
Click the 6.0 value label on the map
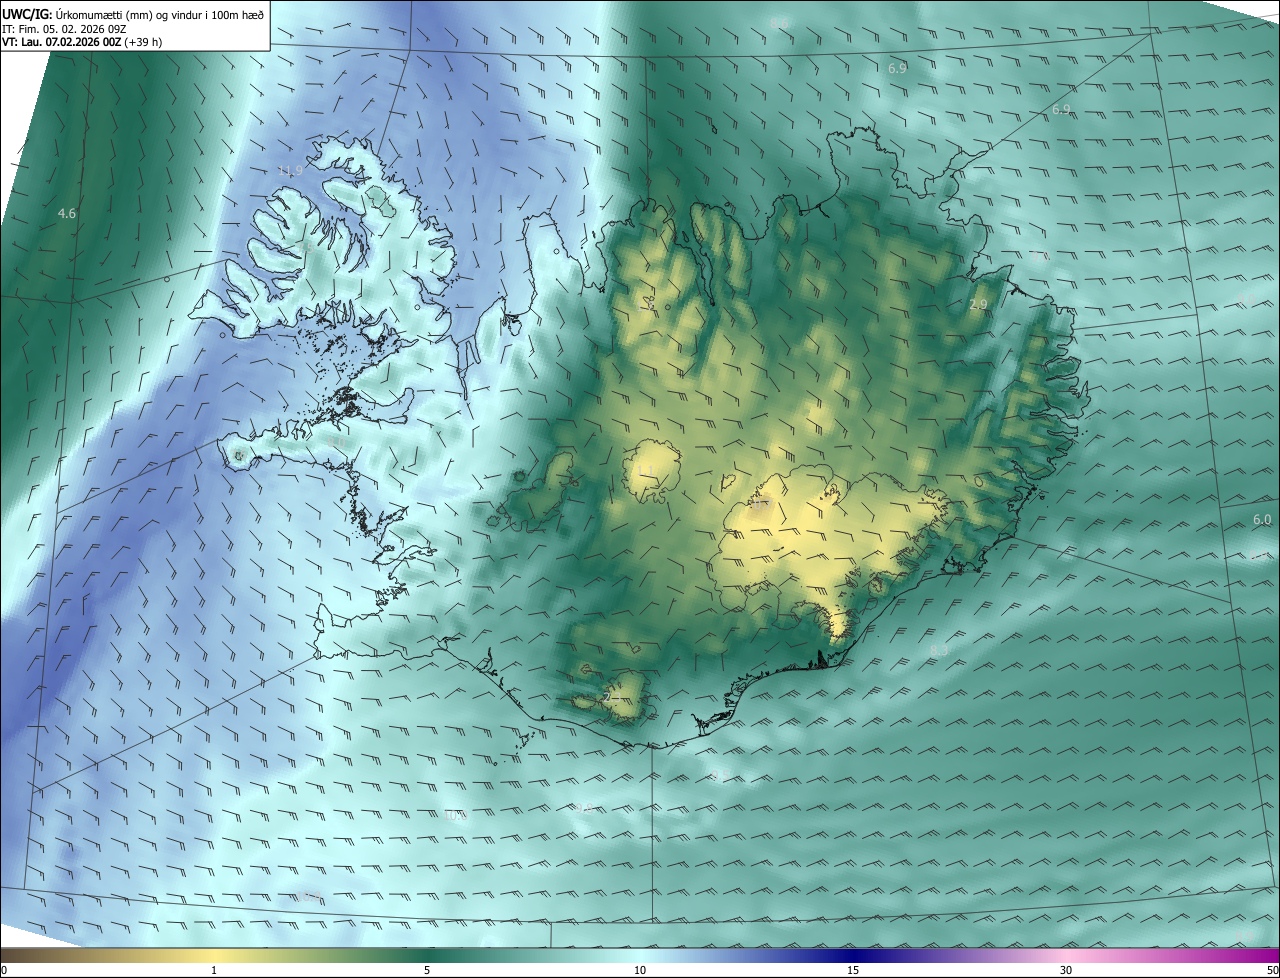[x=1262, y=520]
